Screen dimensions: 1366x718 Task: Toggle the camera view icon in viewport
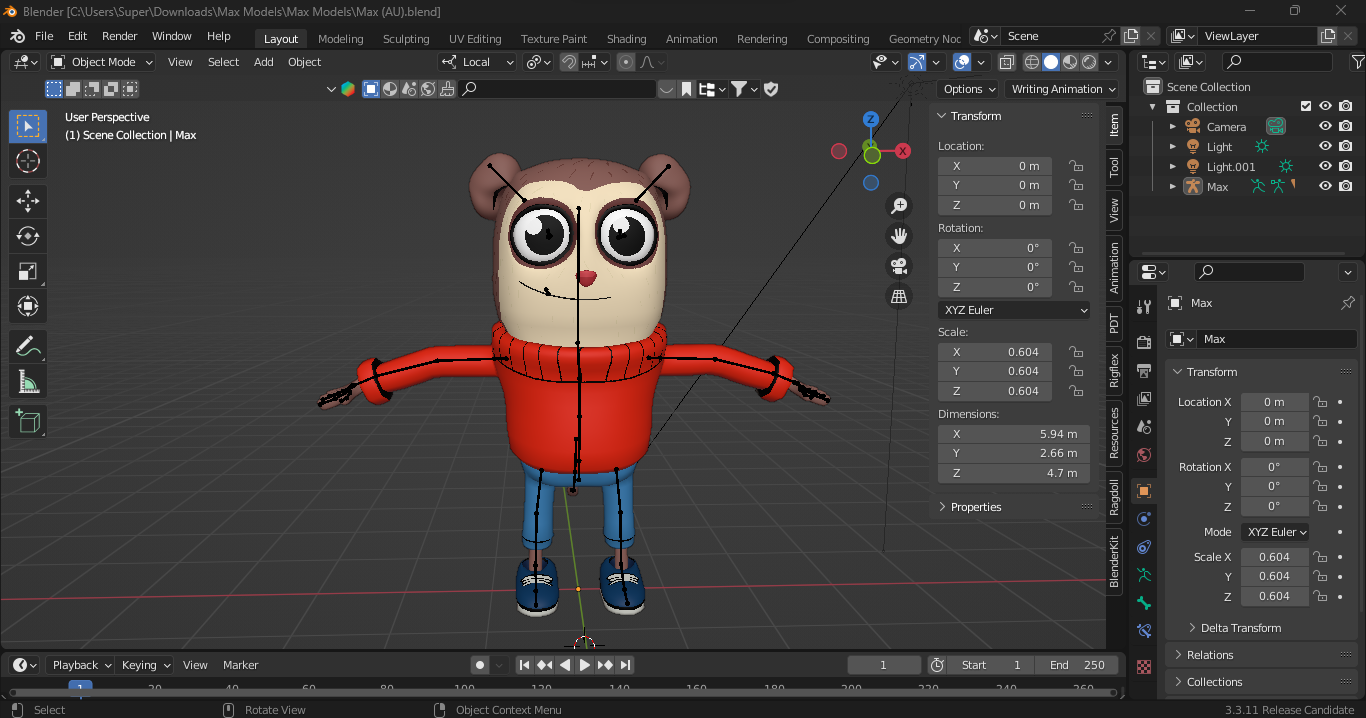pyautogui.click(x=899, y=266)
